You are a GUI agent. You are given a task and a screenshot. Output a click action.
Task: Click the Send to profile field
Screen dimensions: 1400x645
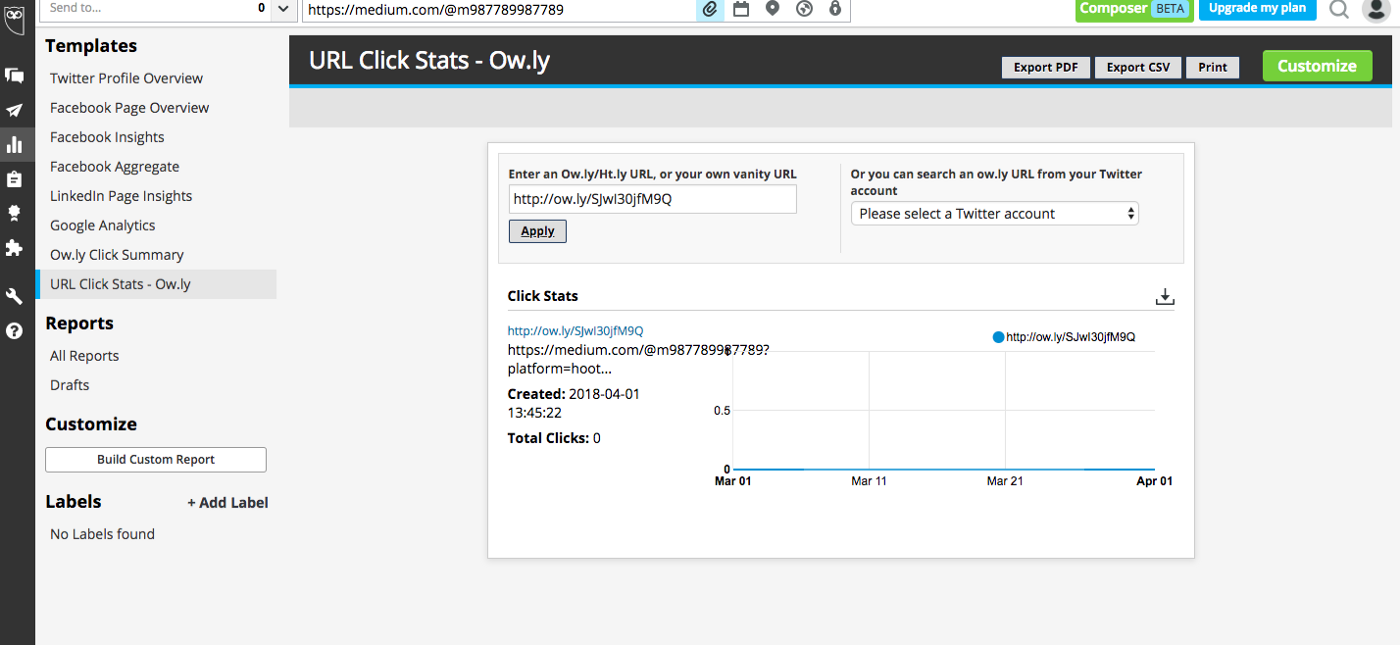click(157, 9)
